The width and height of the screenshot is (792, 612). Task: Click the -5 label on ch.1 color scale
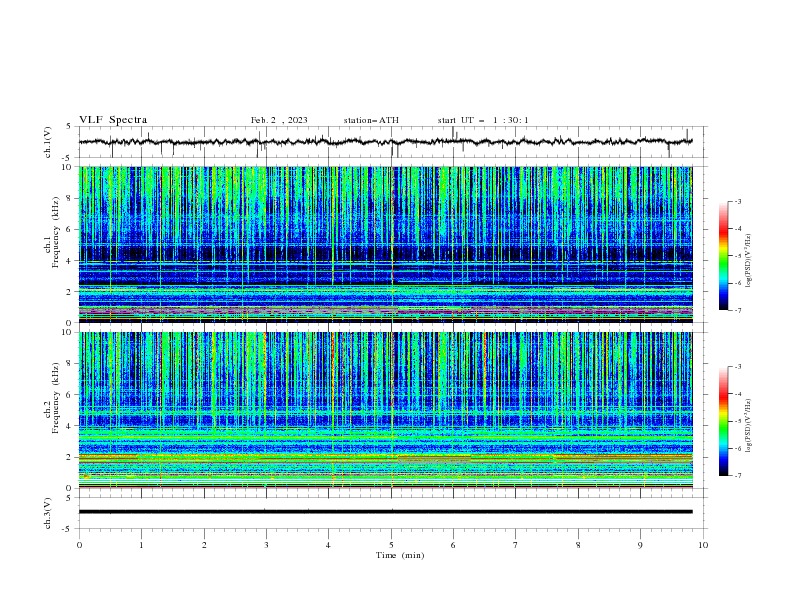click(737, 256)
